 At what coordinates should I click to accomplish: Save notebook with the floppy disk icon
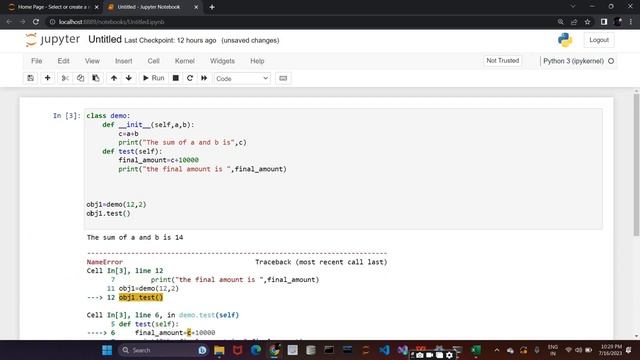pyautogui.click(x=31, y=78)
